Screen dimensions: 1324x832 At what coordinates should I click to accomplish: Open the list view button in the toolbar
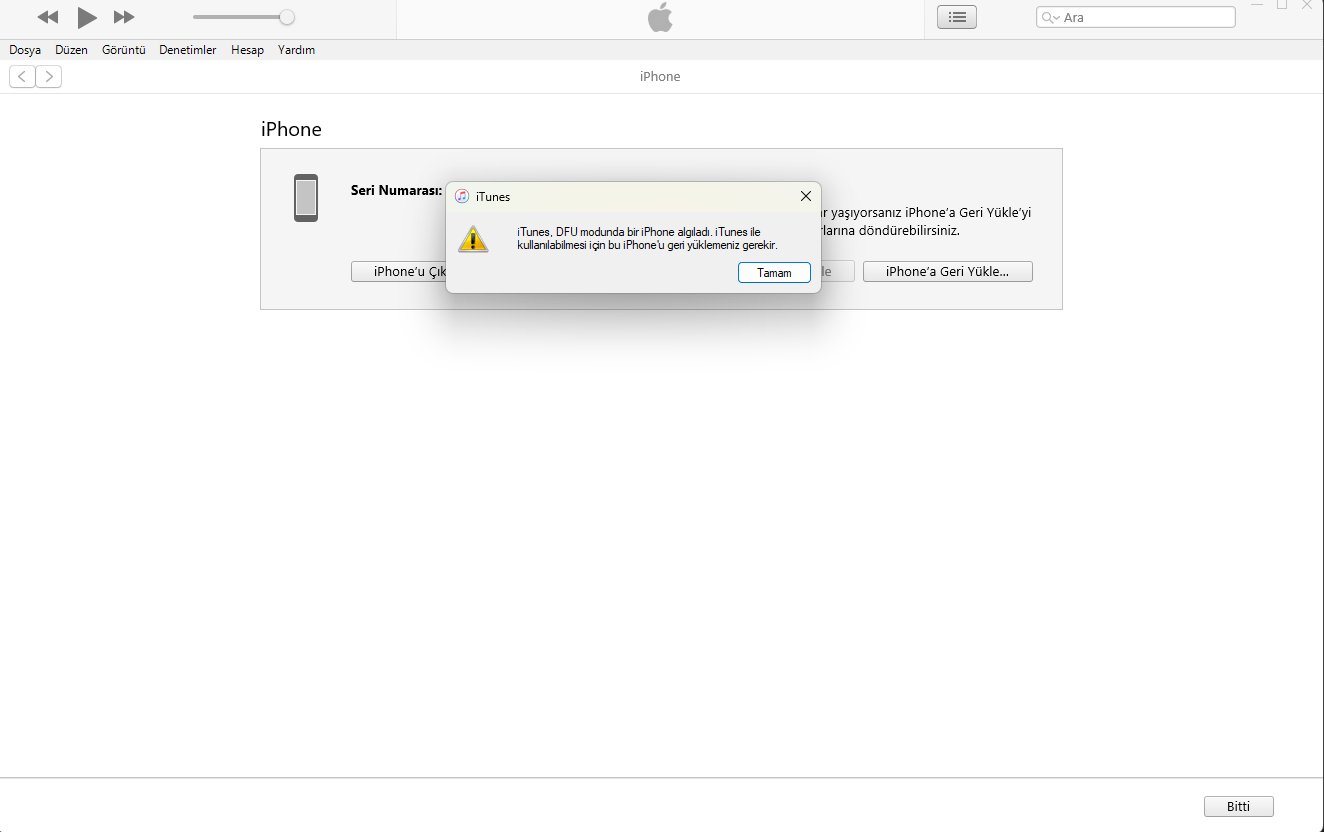[x=957, y=17]
